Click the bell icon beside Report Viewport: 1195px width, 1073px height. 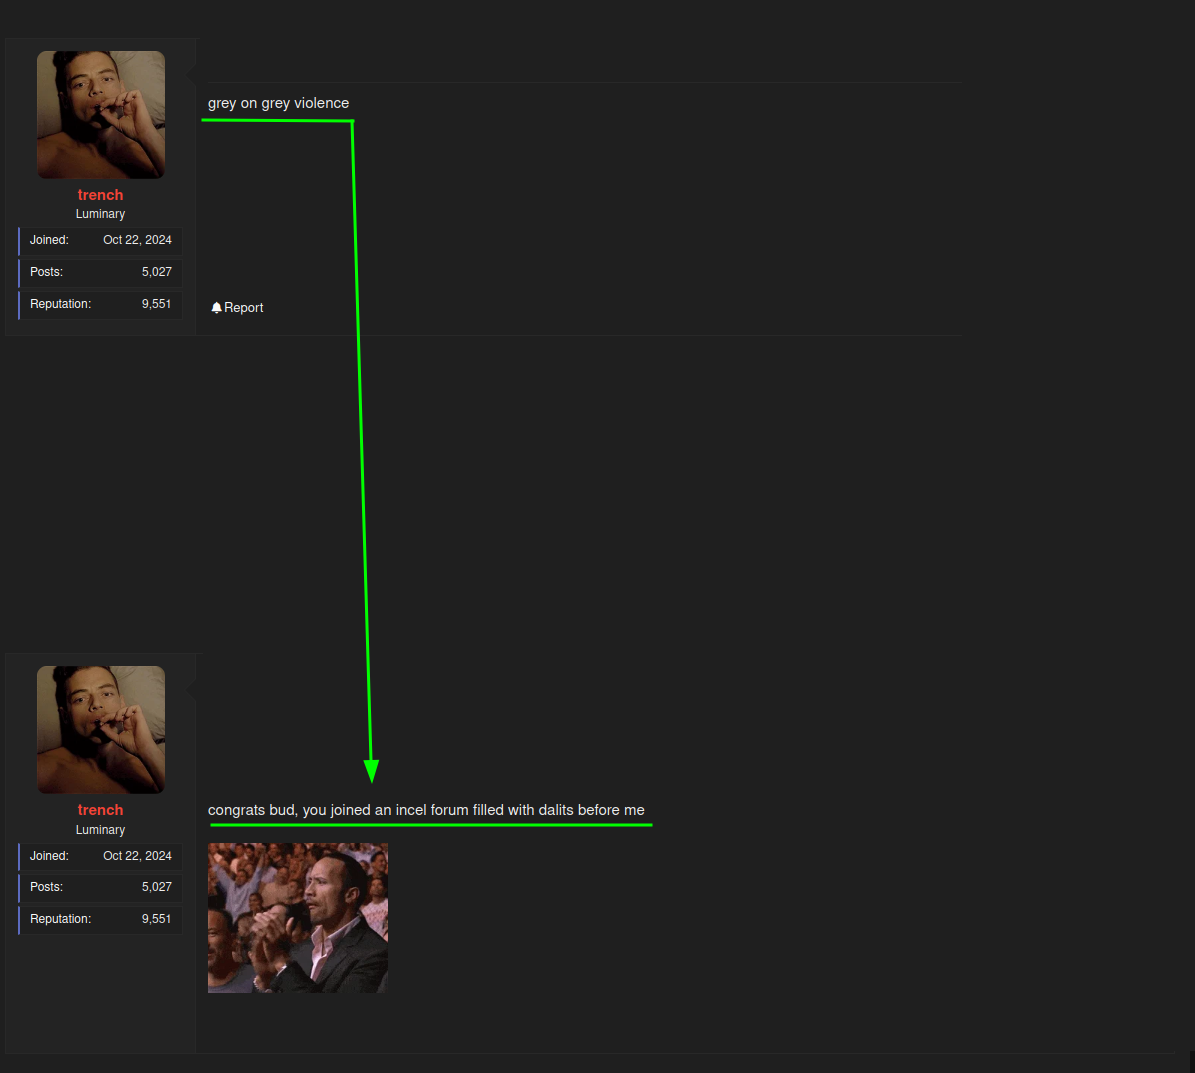(216, 307)
